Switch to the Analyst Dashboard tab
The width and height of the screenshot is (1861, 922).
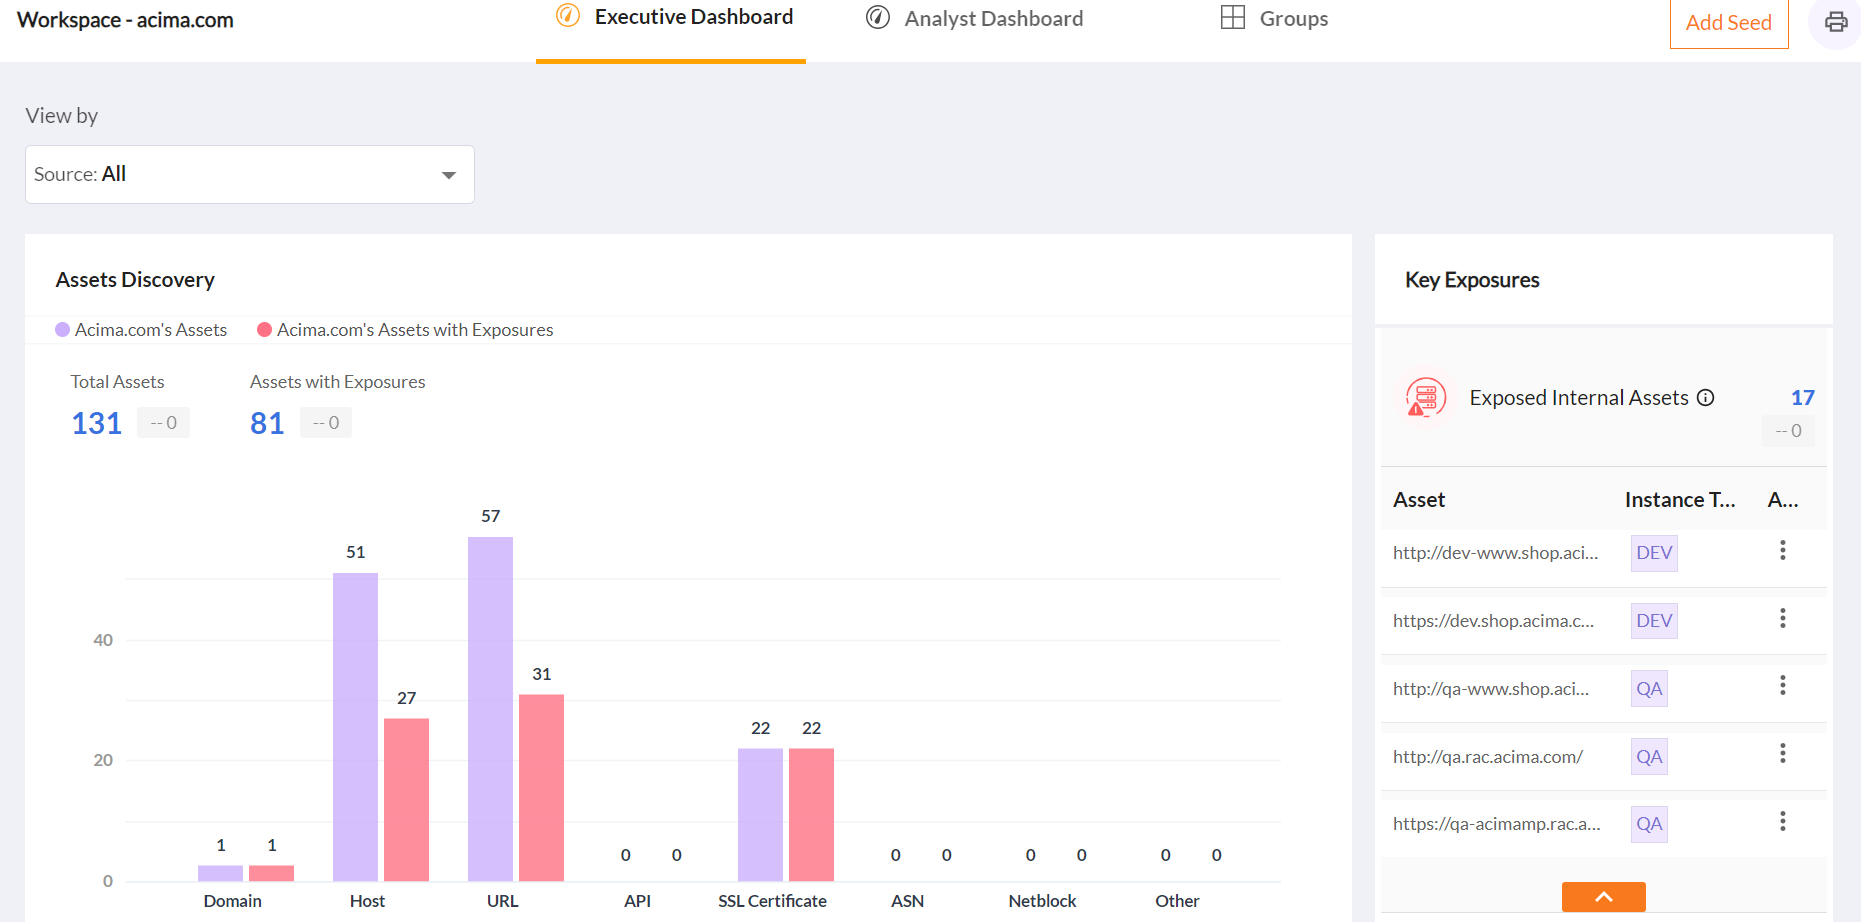(974, 19)
